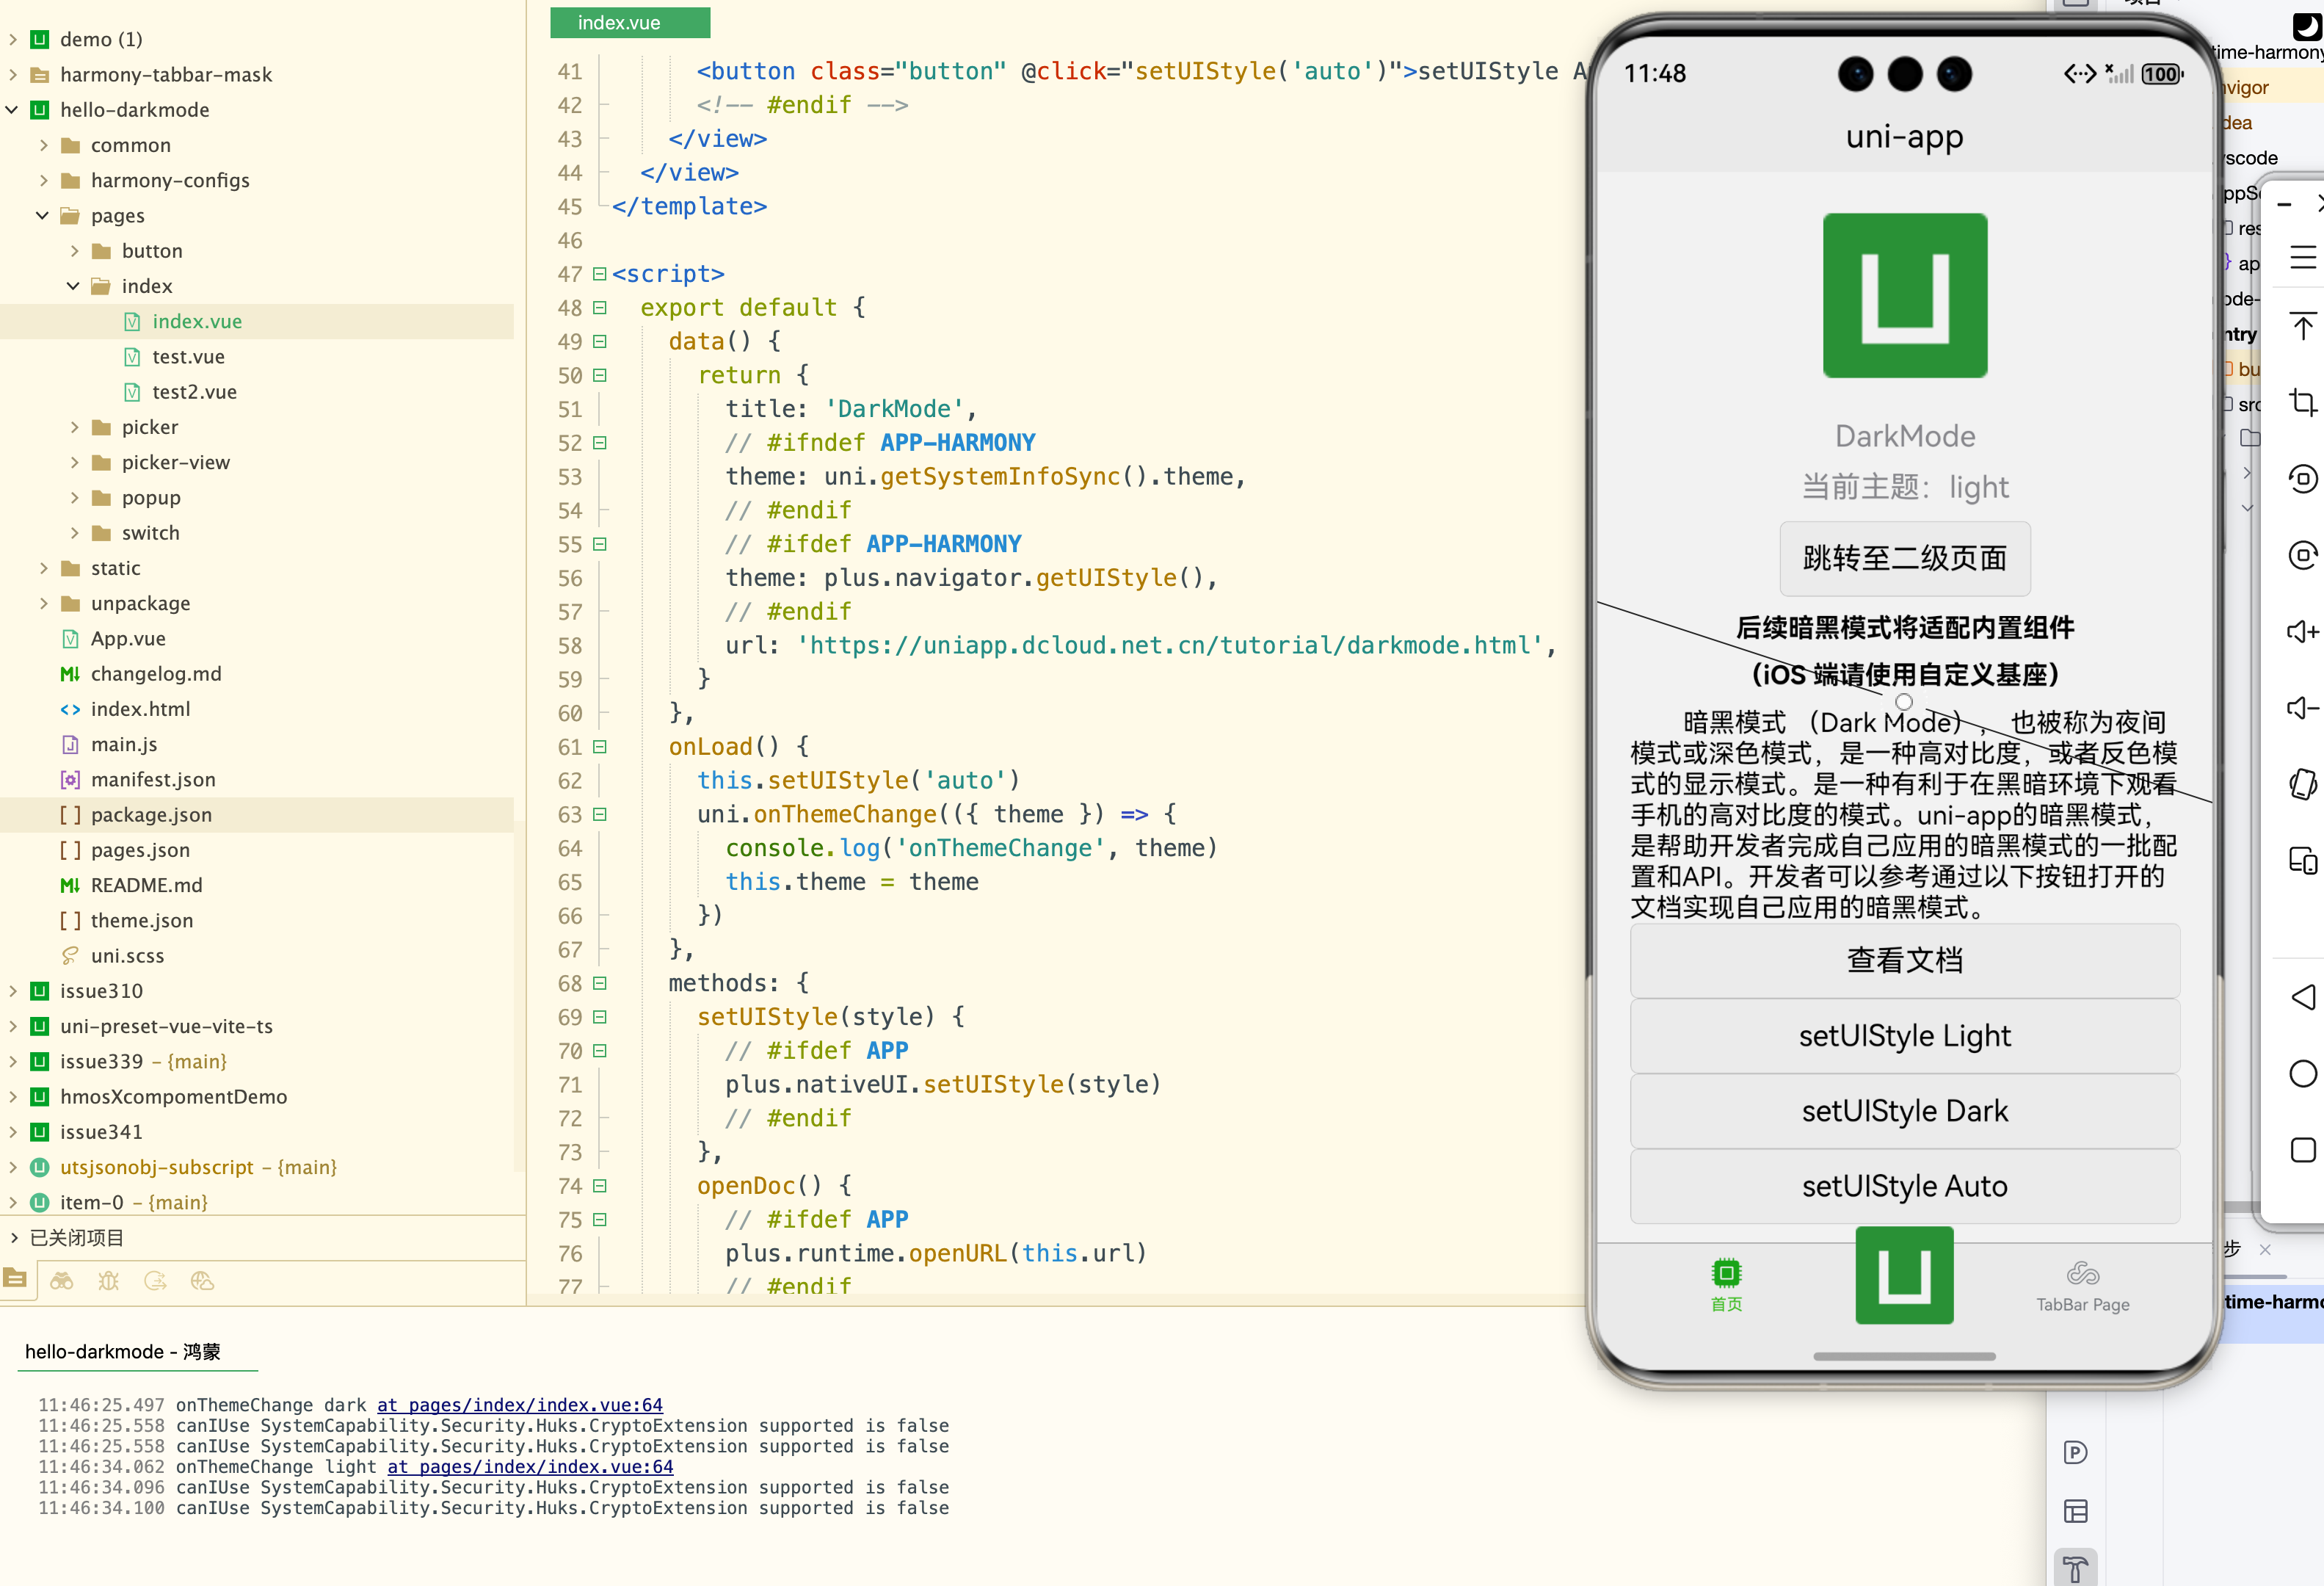2324x1586 pixels.
Task: Tap the emulator square recents navigation icon
Action: pos(2302,1150)
